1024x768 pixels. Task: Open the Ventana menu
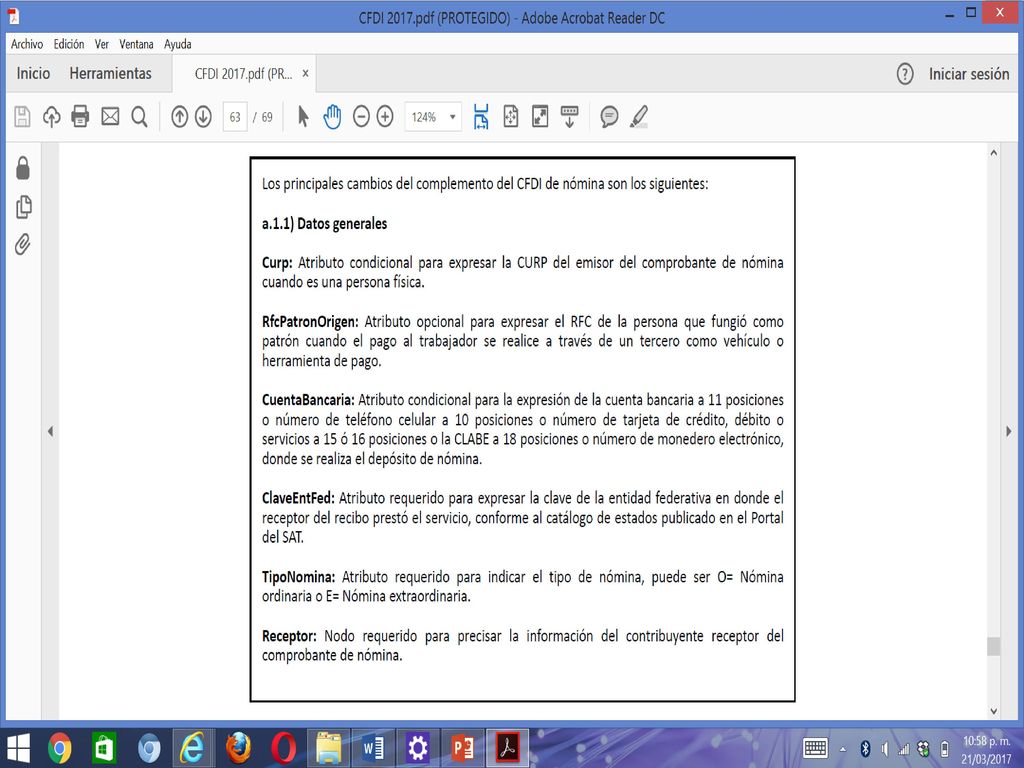point(136,44)
